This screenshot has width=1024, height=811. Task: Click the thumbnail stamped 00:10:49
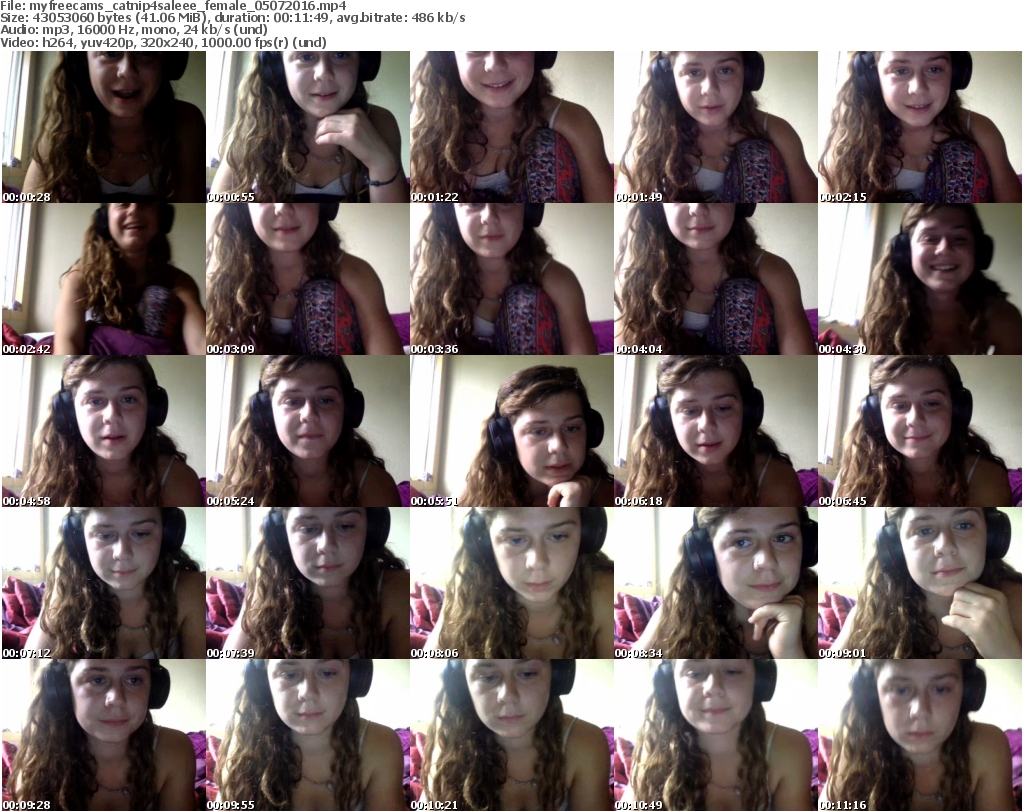point(716,735)
